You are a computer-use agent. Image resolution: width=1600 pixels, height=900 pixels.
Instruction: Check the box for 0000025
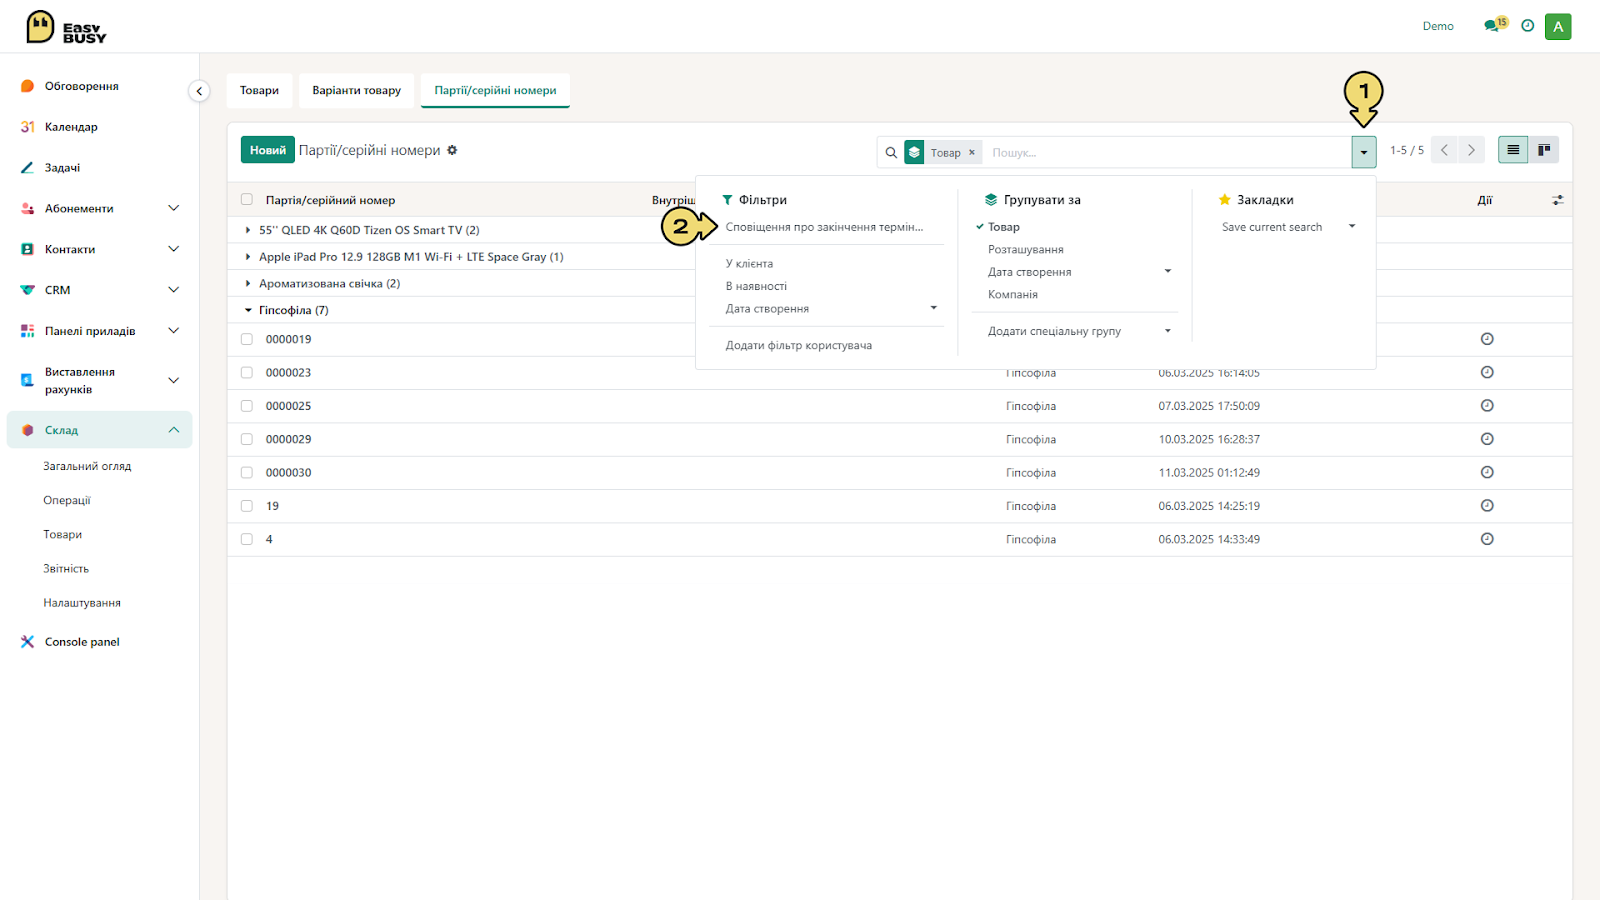[247, 406]
